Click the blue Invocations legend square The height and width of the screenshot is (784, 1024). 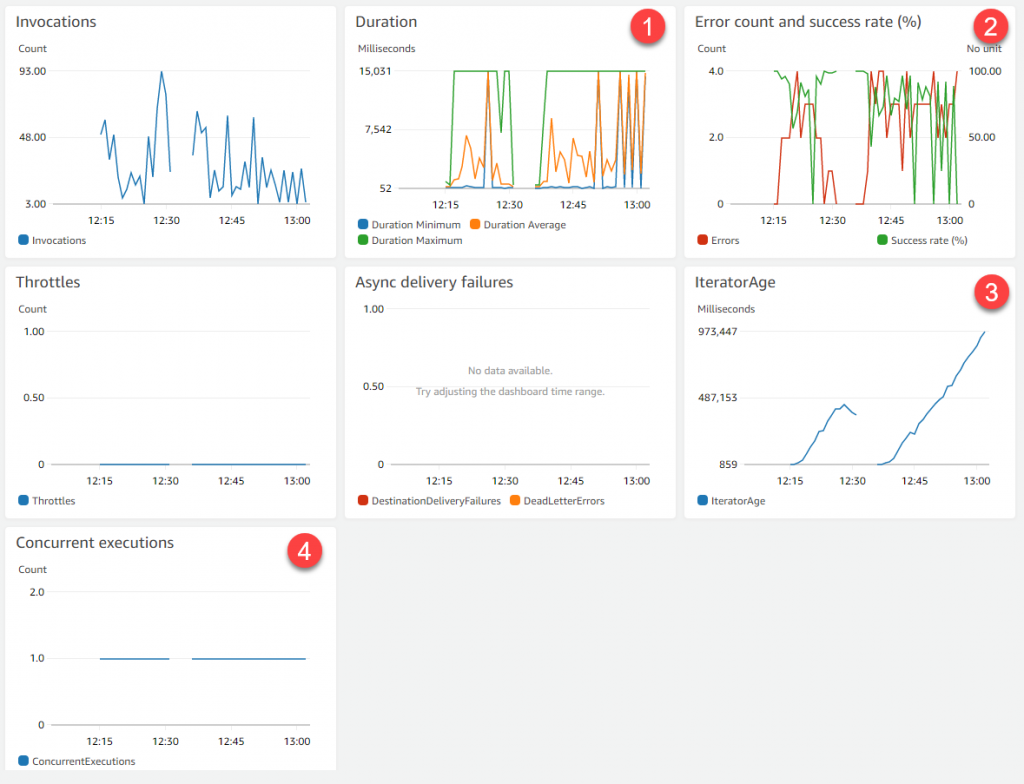[22, 240]
